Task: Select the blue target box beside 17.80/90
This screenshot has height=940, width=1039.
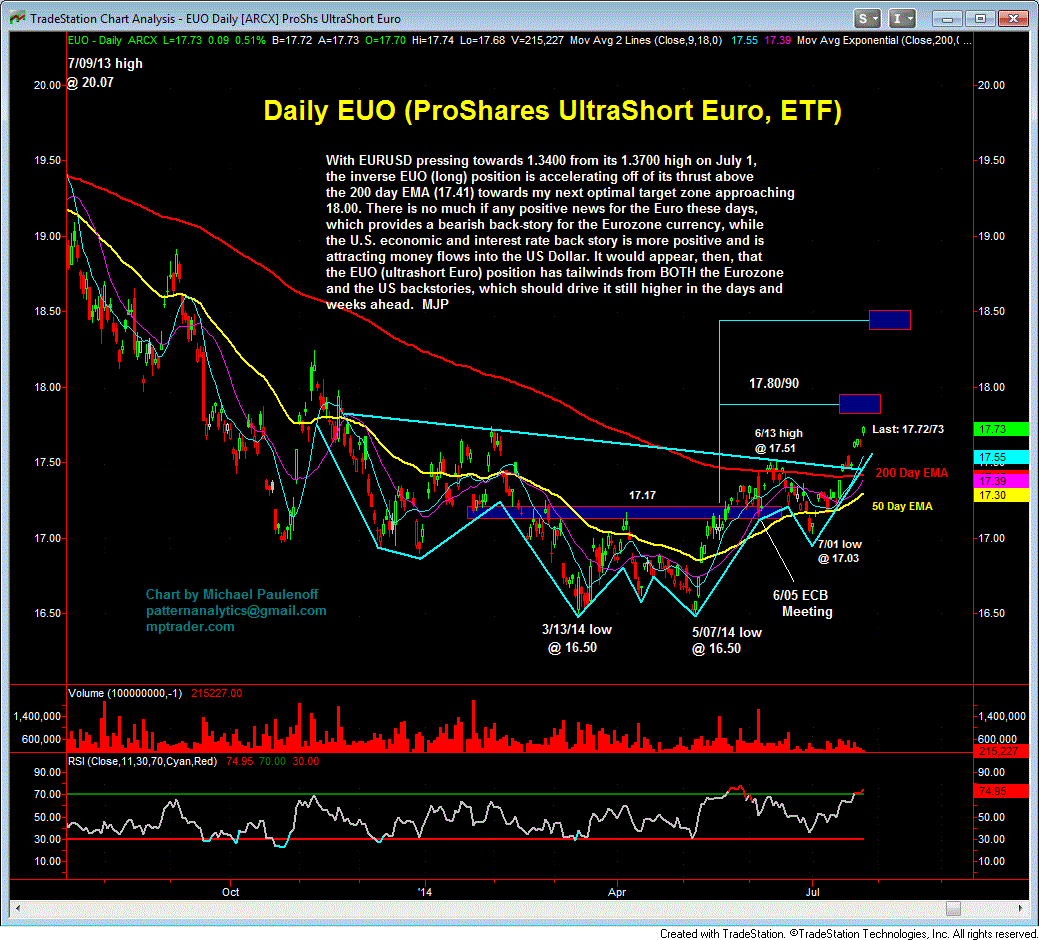Action: [x=859, y=403]
